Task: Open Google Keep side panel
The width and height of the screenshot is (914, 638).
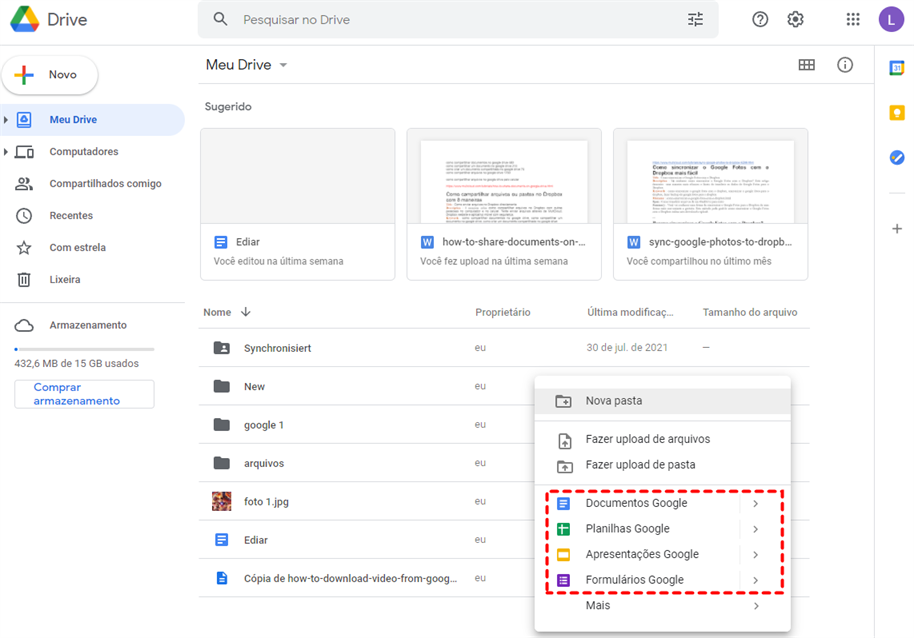Action: (x=897, y=112)
